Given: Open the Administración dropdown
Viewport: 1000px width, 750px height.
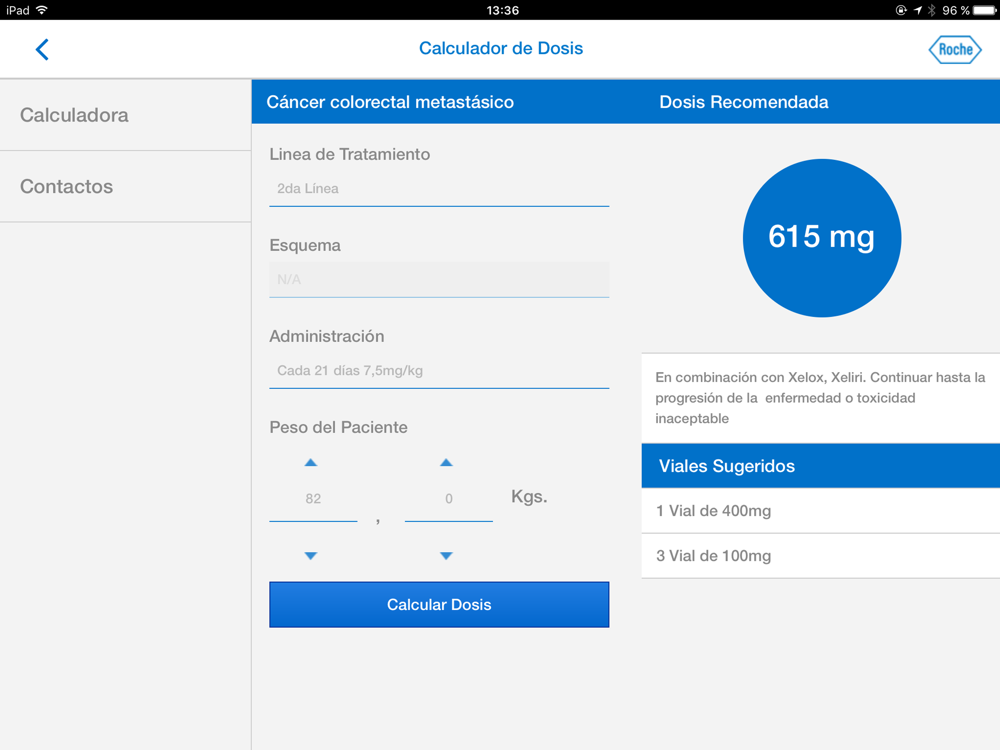Looking at the screenshot, I should pos(439,371).
